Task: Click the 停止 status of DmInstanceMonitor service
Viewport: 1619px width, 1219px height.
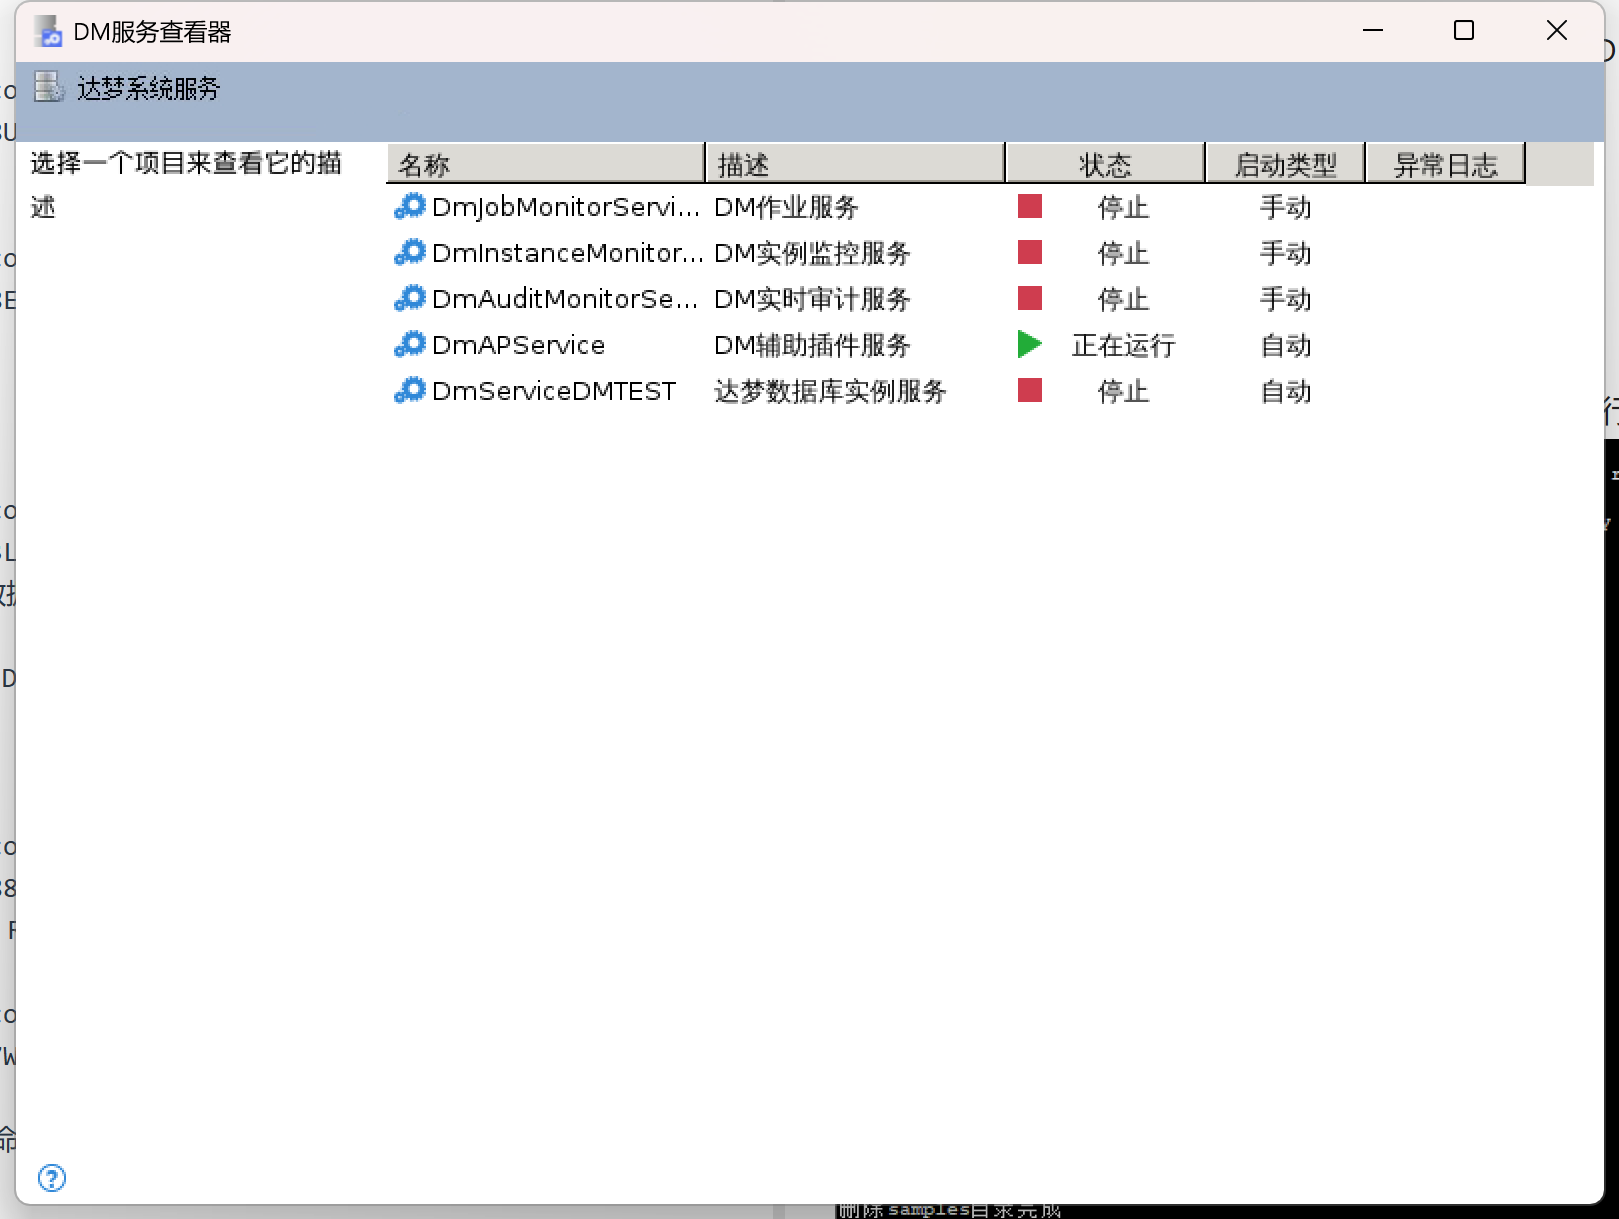Action: coord(1123,253)
